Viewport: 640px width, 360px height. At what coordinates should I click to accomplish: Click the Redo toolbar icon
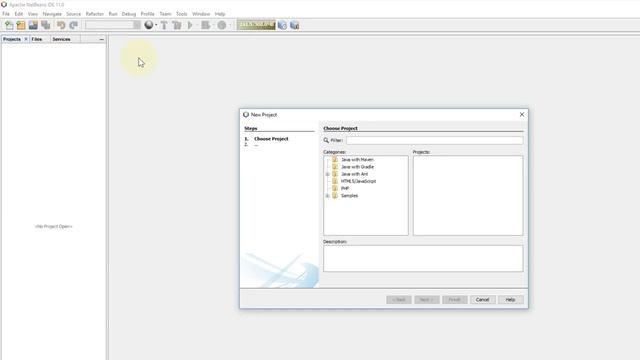pos(73,25)
